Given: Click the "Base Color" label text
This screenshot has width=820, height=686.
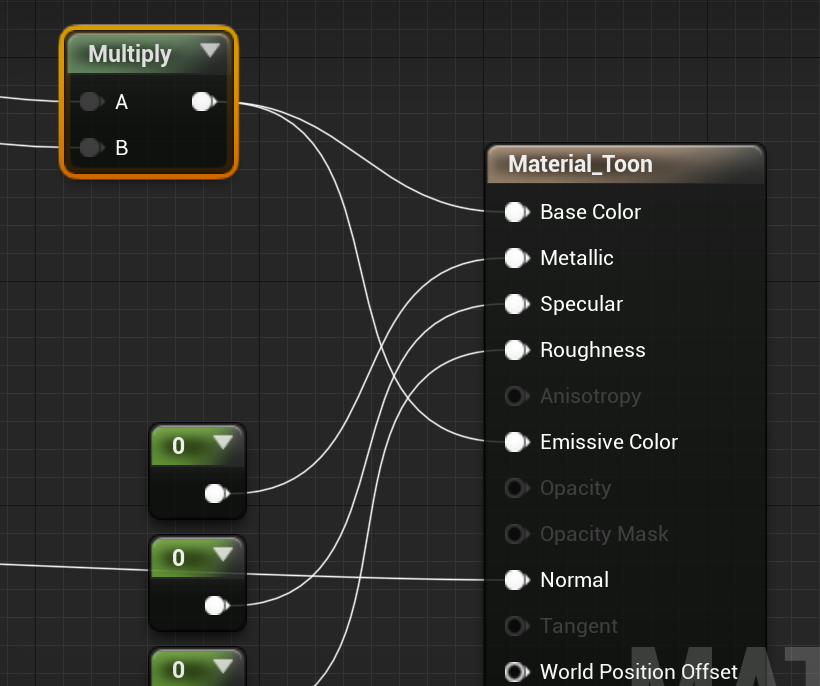Looking at the screenshot, I should (590, 212).
